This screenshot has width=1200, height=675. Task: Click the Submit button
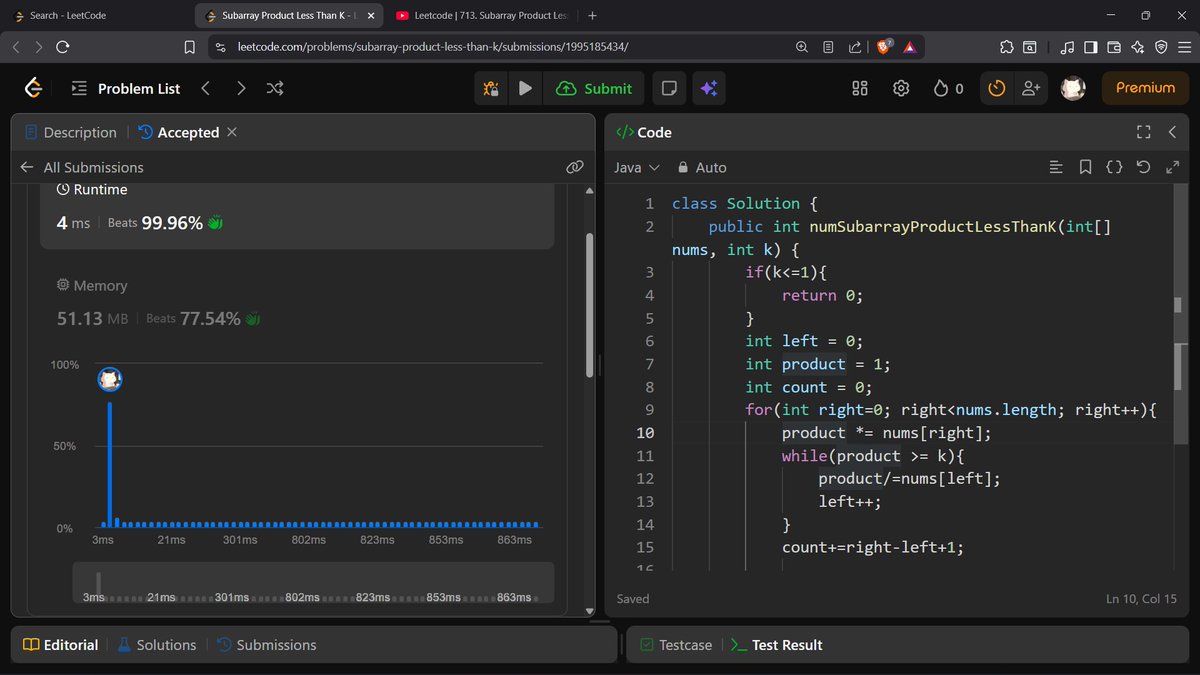click(594, 88)
